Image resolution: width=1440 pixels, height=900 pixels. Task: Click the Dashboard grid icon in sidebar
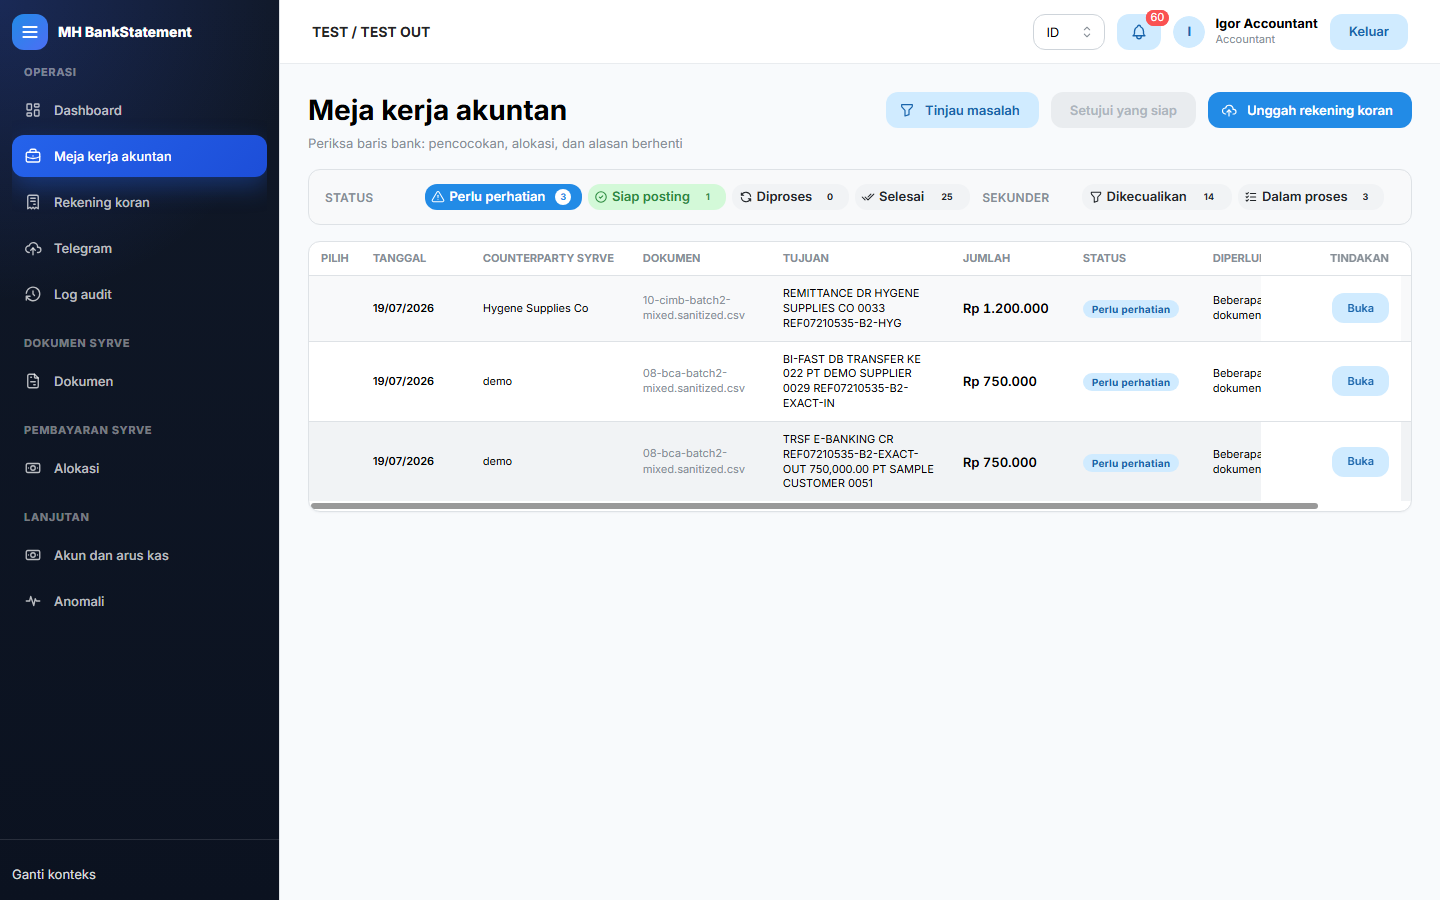point(33,110)
